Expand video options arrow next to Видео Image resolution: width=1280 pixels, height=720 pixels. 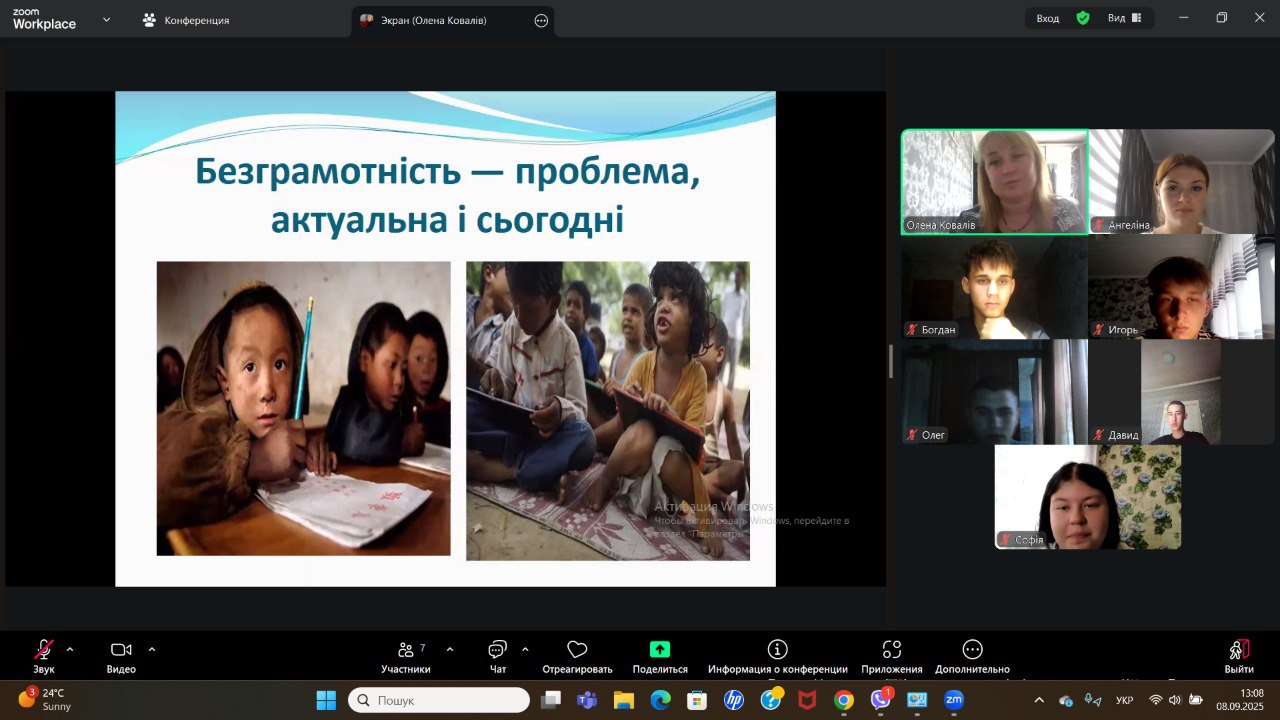152,649
